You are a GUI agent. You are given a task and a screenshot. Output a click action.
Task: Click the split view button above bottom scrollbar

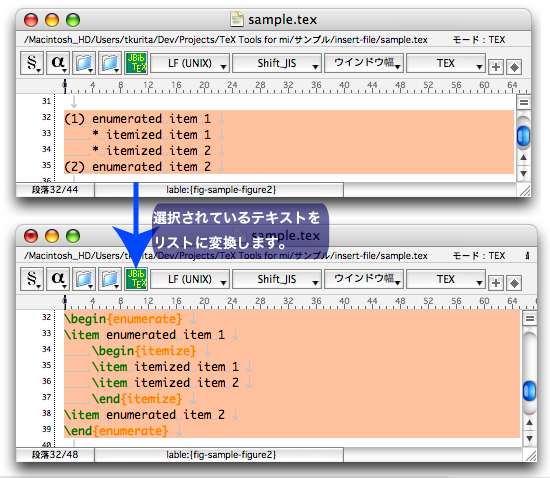click(530, 318)
